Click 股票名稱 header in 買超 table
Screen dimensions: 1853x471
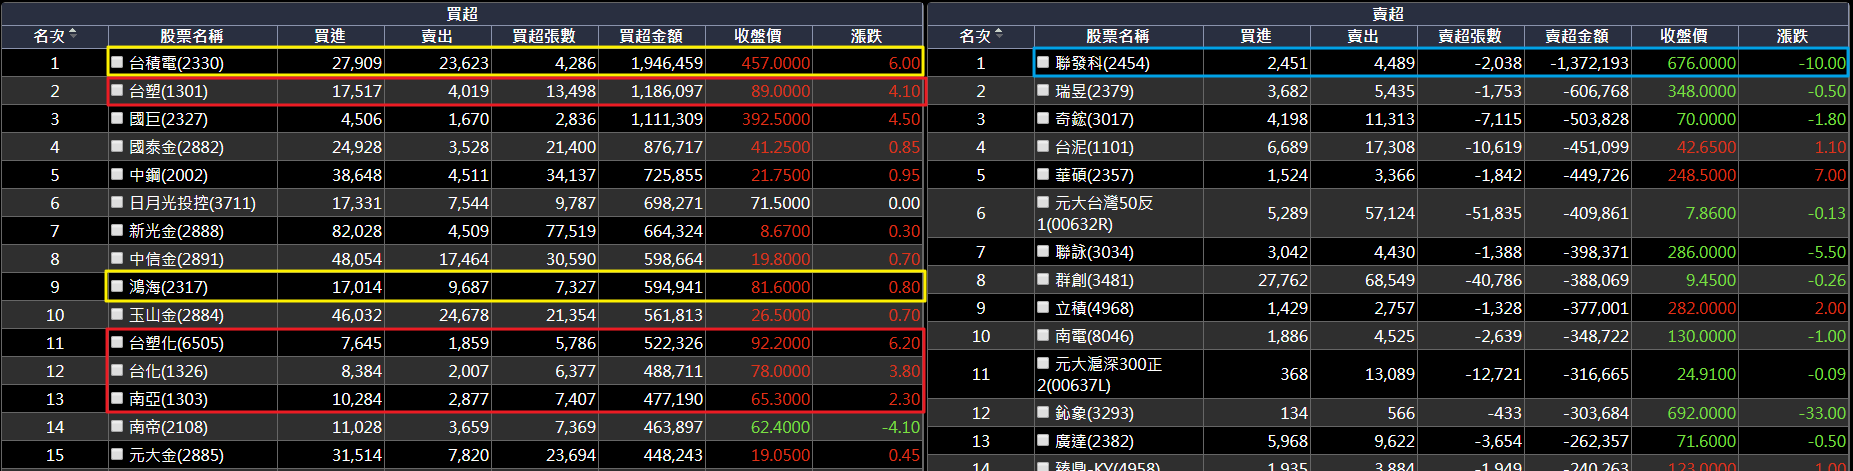click(x=191, y=36)
